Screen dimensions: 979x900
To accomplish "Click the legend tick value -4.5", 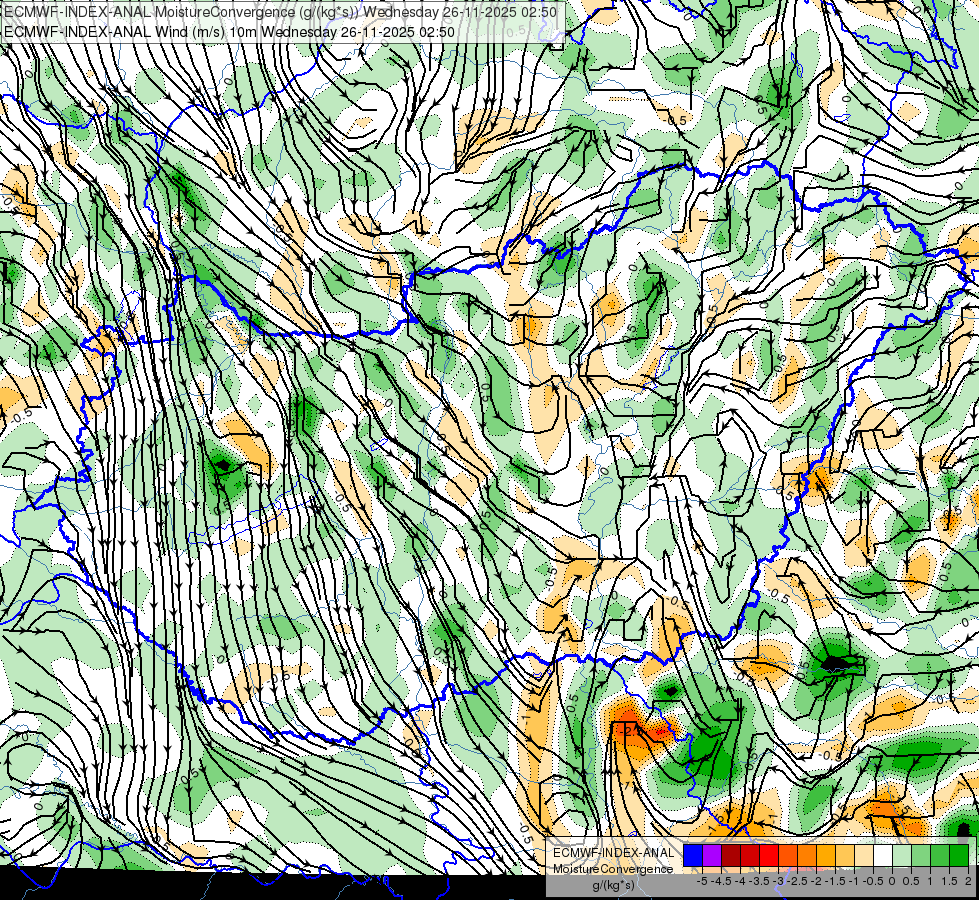I will click(x=721, y=881).
